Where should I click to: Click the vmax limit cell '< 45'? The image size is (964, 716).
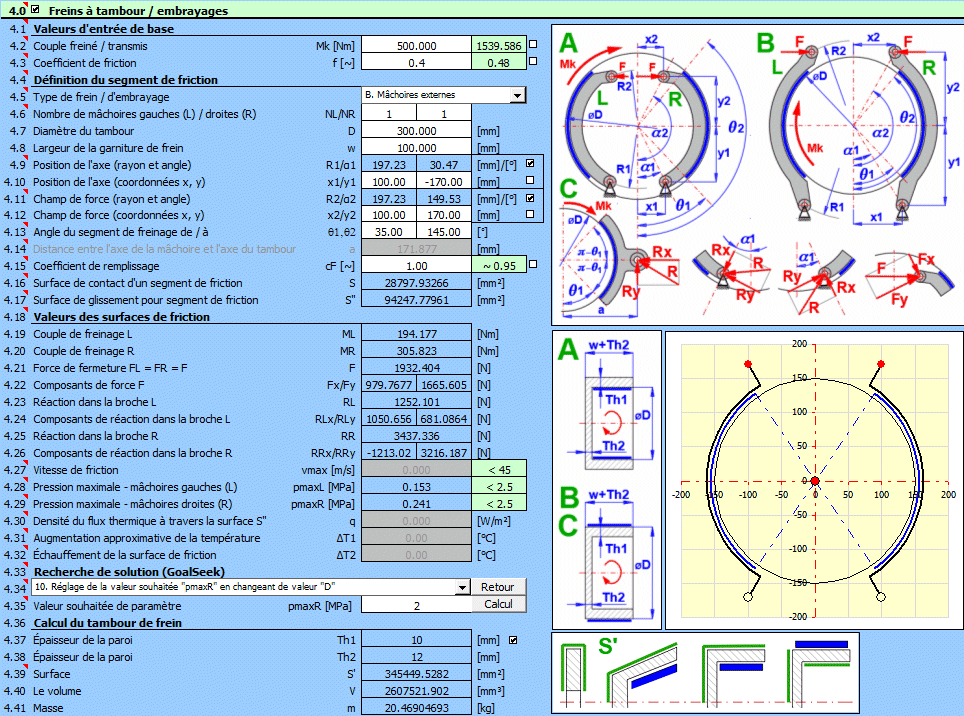point(499,470)
